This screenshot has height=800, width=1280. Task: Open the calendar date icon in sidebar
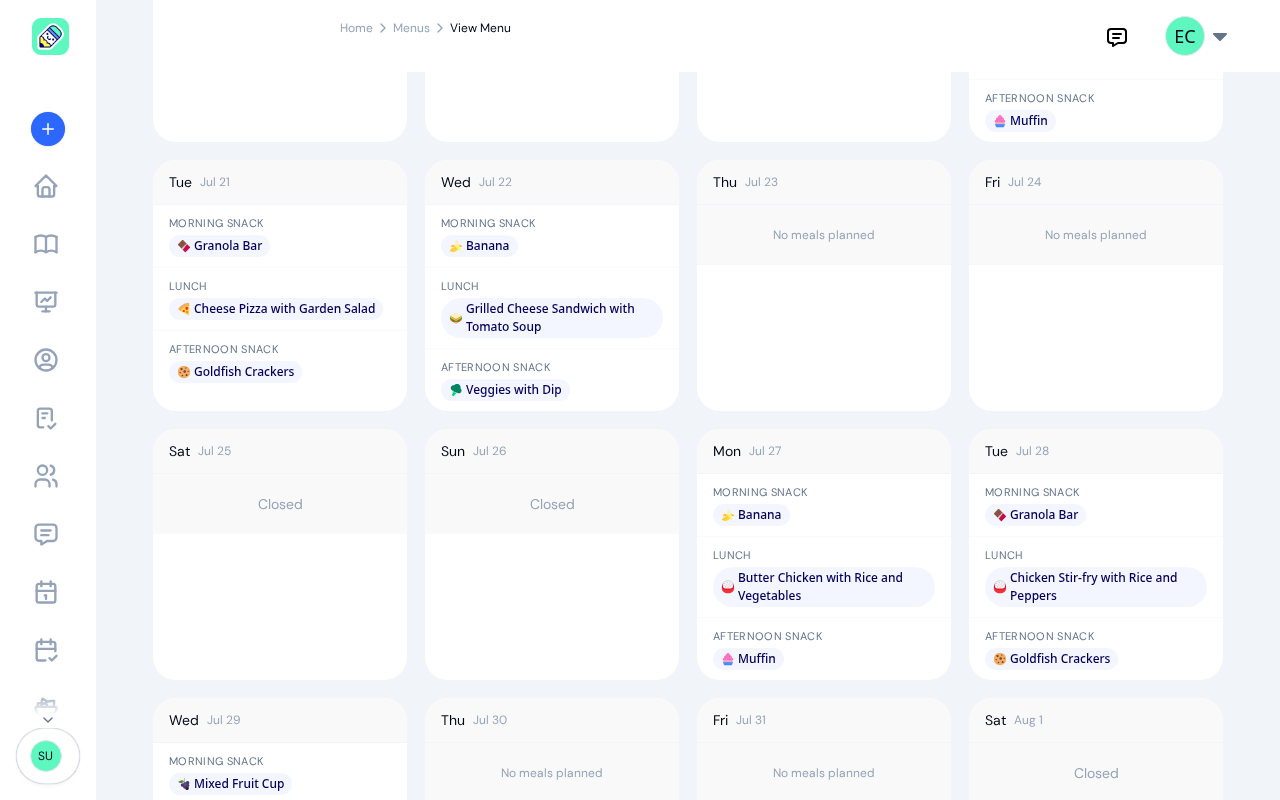(x=46, y=592)
